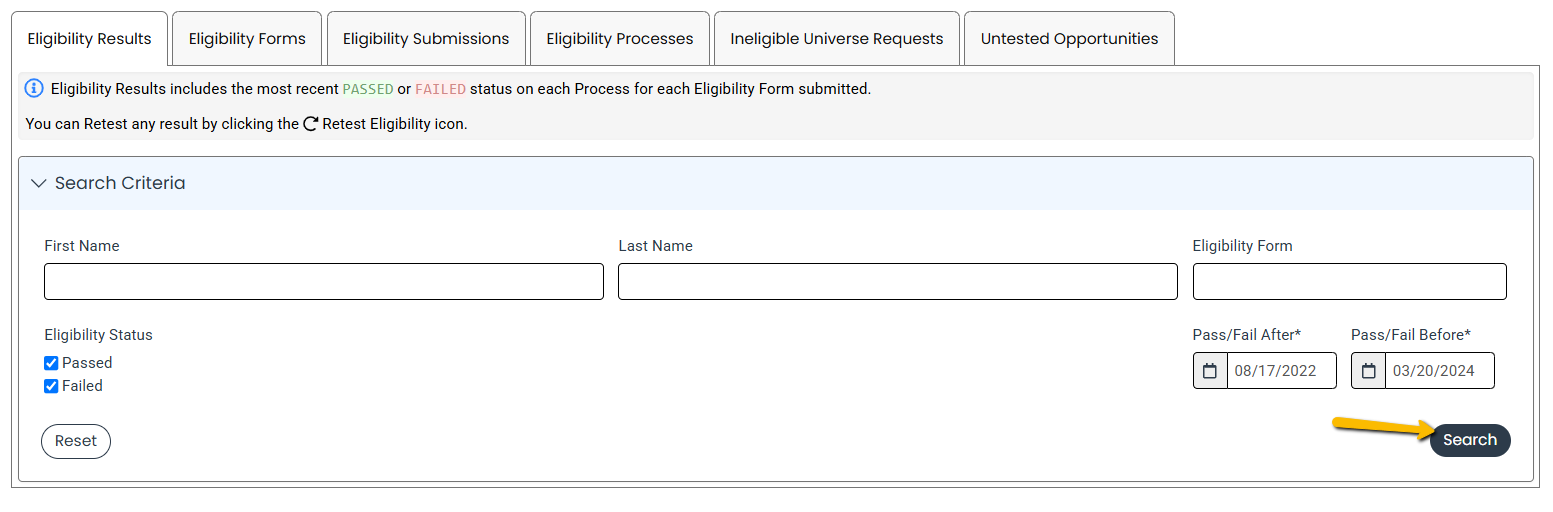Click the dark Search button

1470,440
